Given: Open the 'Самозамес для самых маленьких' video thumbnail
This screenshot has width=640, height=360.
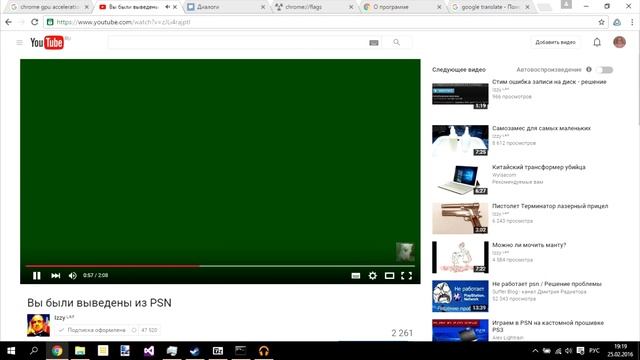Looking at the screenshot, I should click(x=460, y=140).
